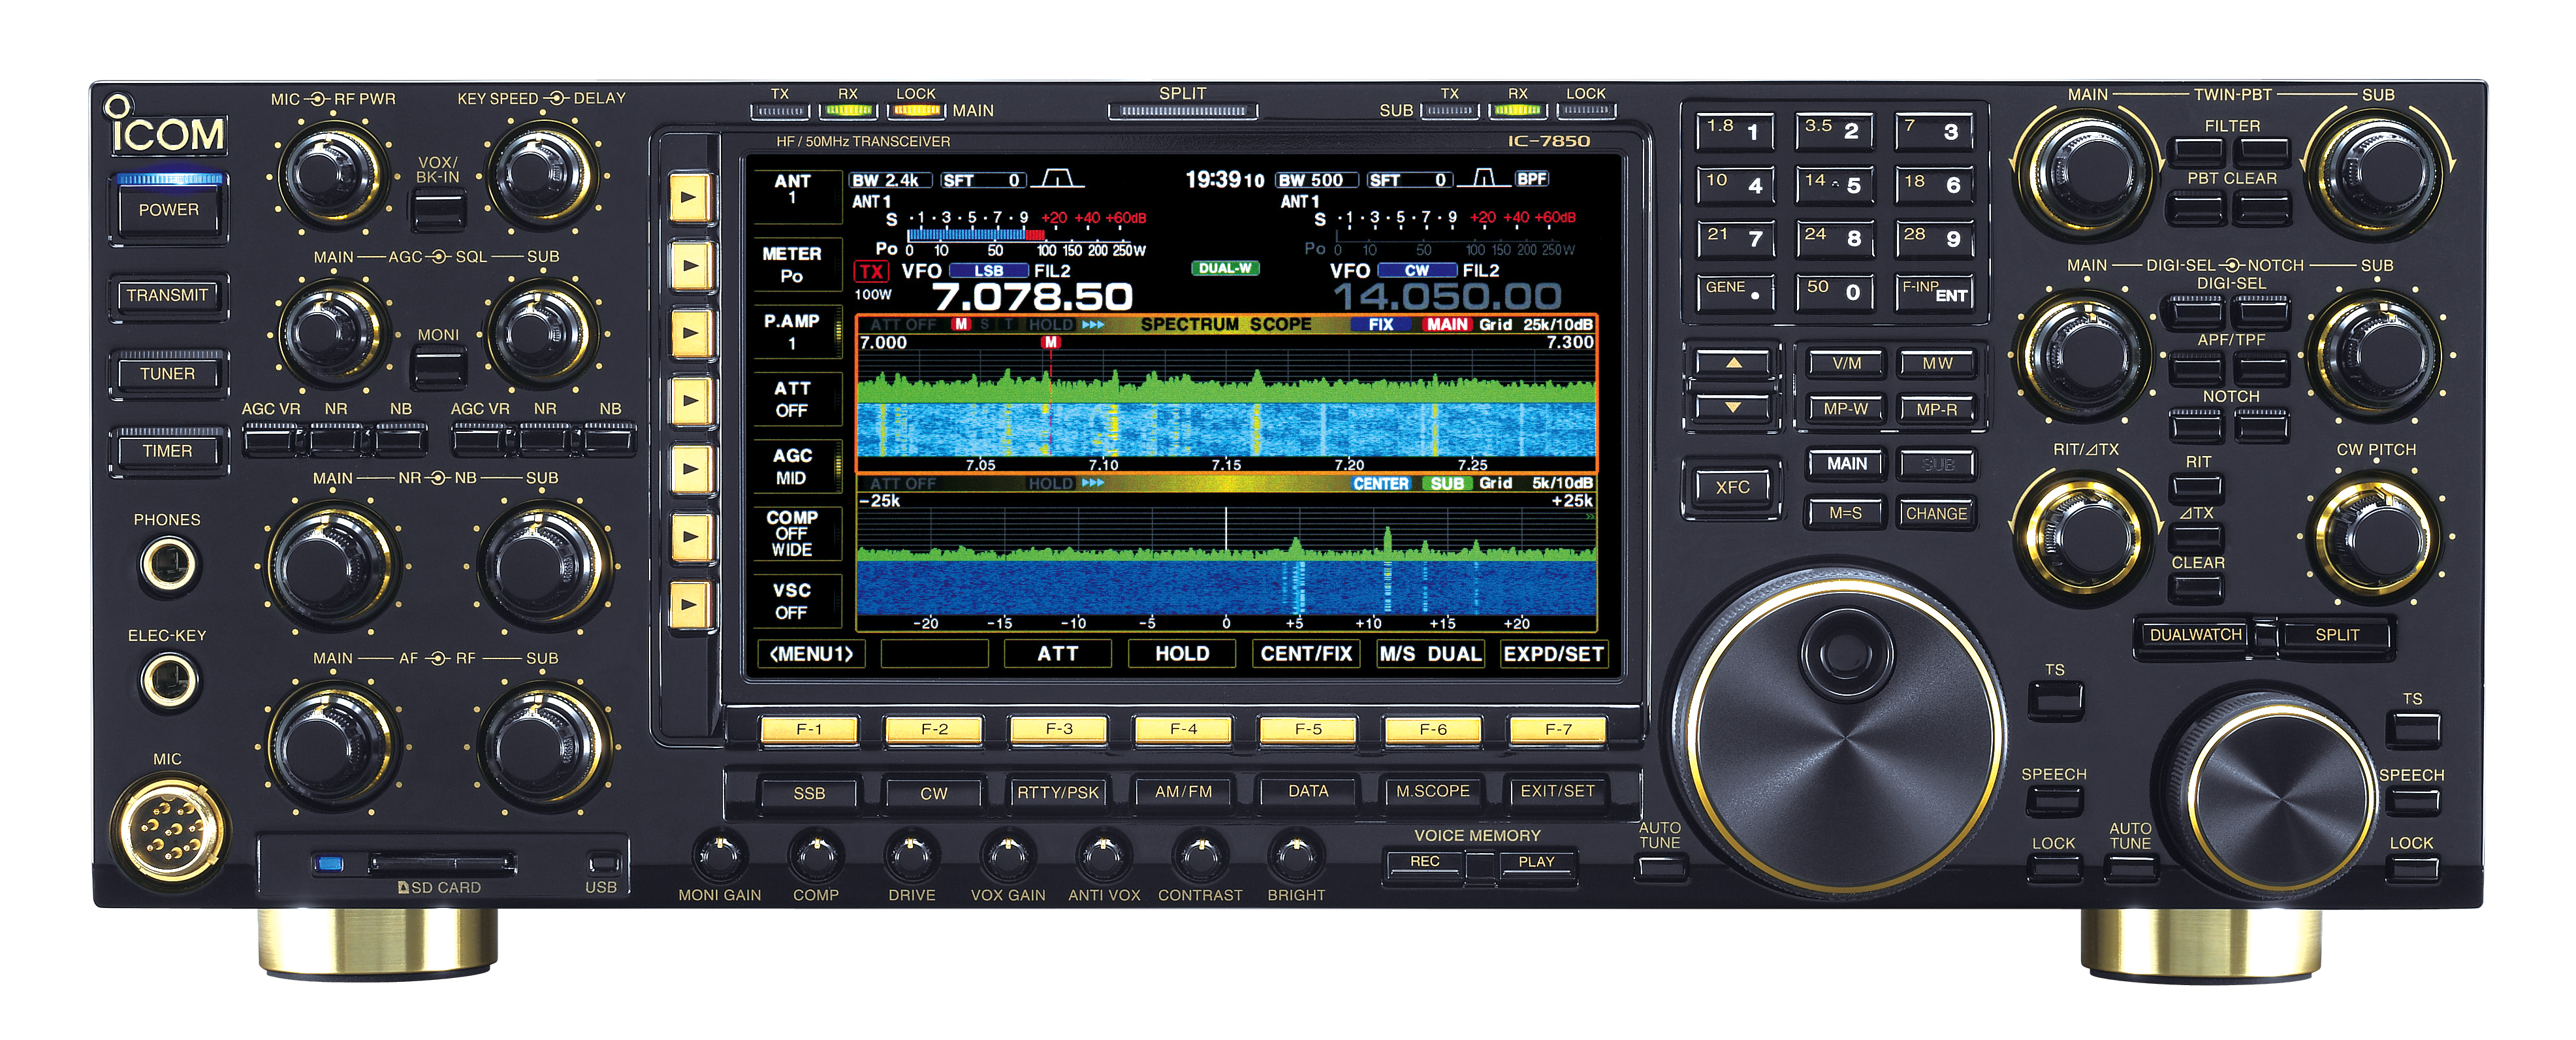Click the up arrow key

[x=1733, y=363]
